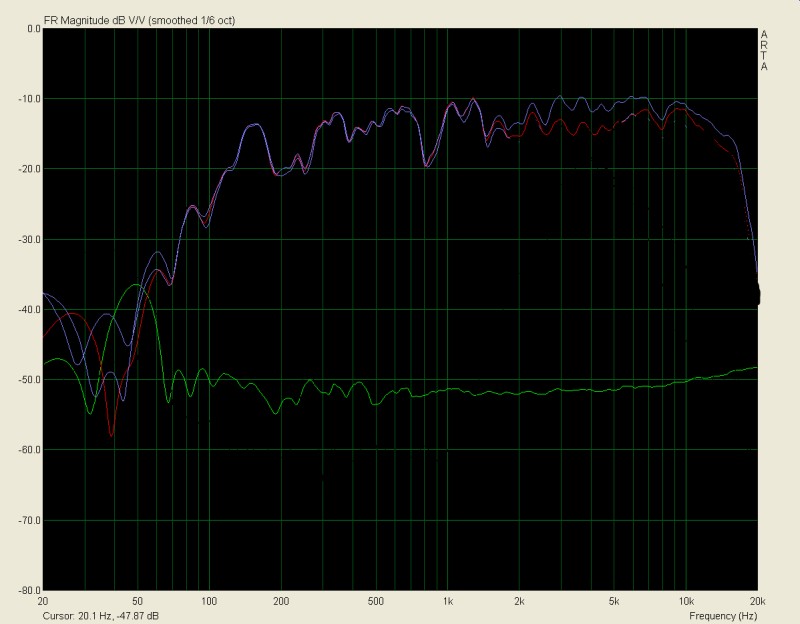The image size is (800, 624).
Task: Click the '-70.0' y-axis value
Action: tap(31, 520)
